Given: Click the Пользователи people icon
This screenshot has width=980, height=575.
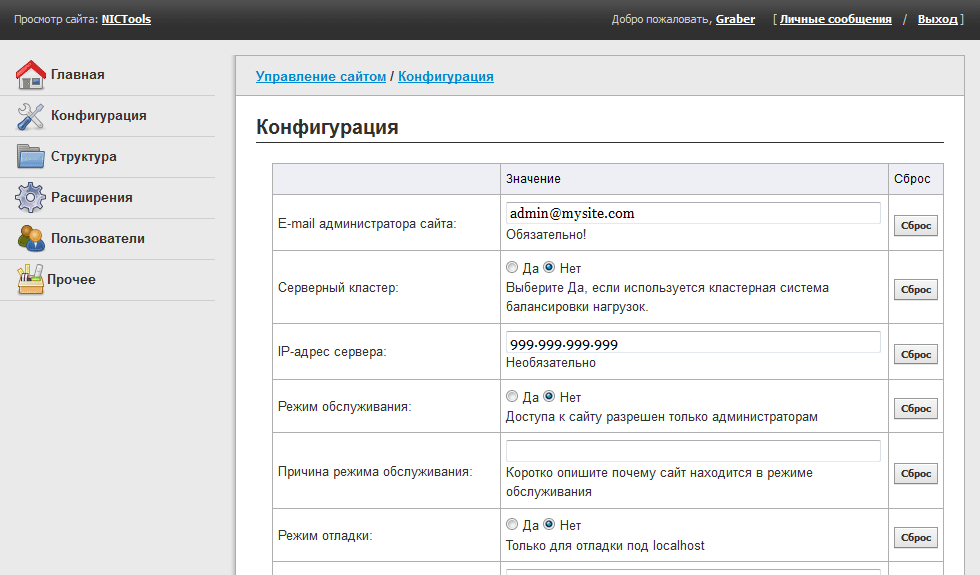Looking at the screenshot, I should (31, 239).
